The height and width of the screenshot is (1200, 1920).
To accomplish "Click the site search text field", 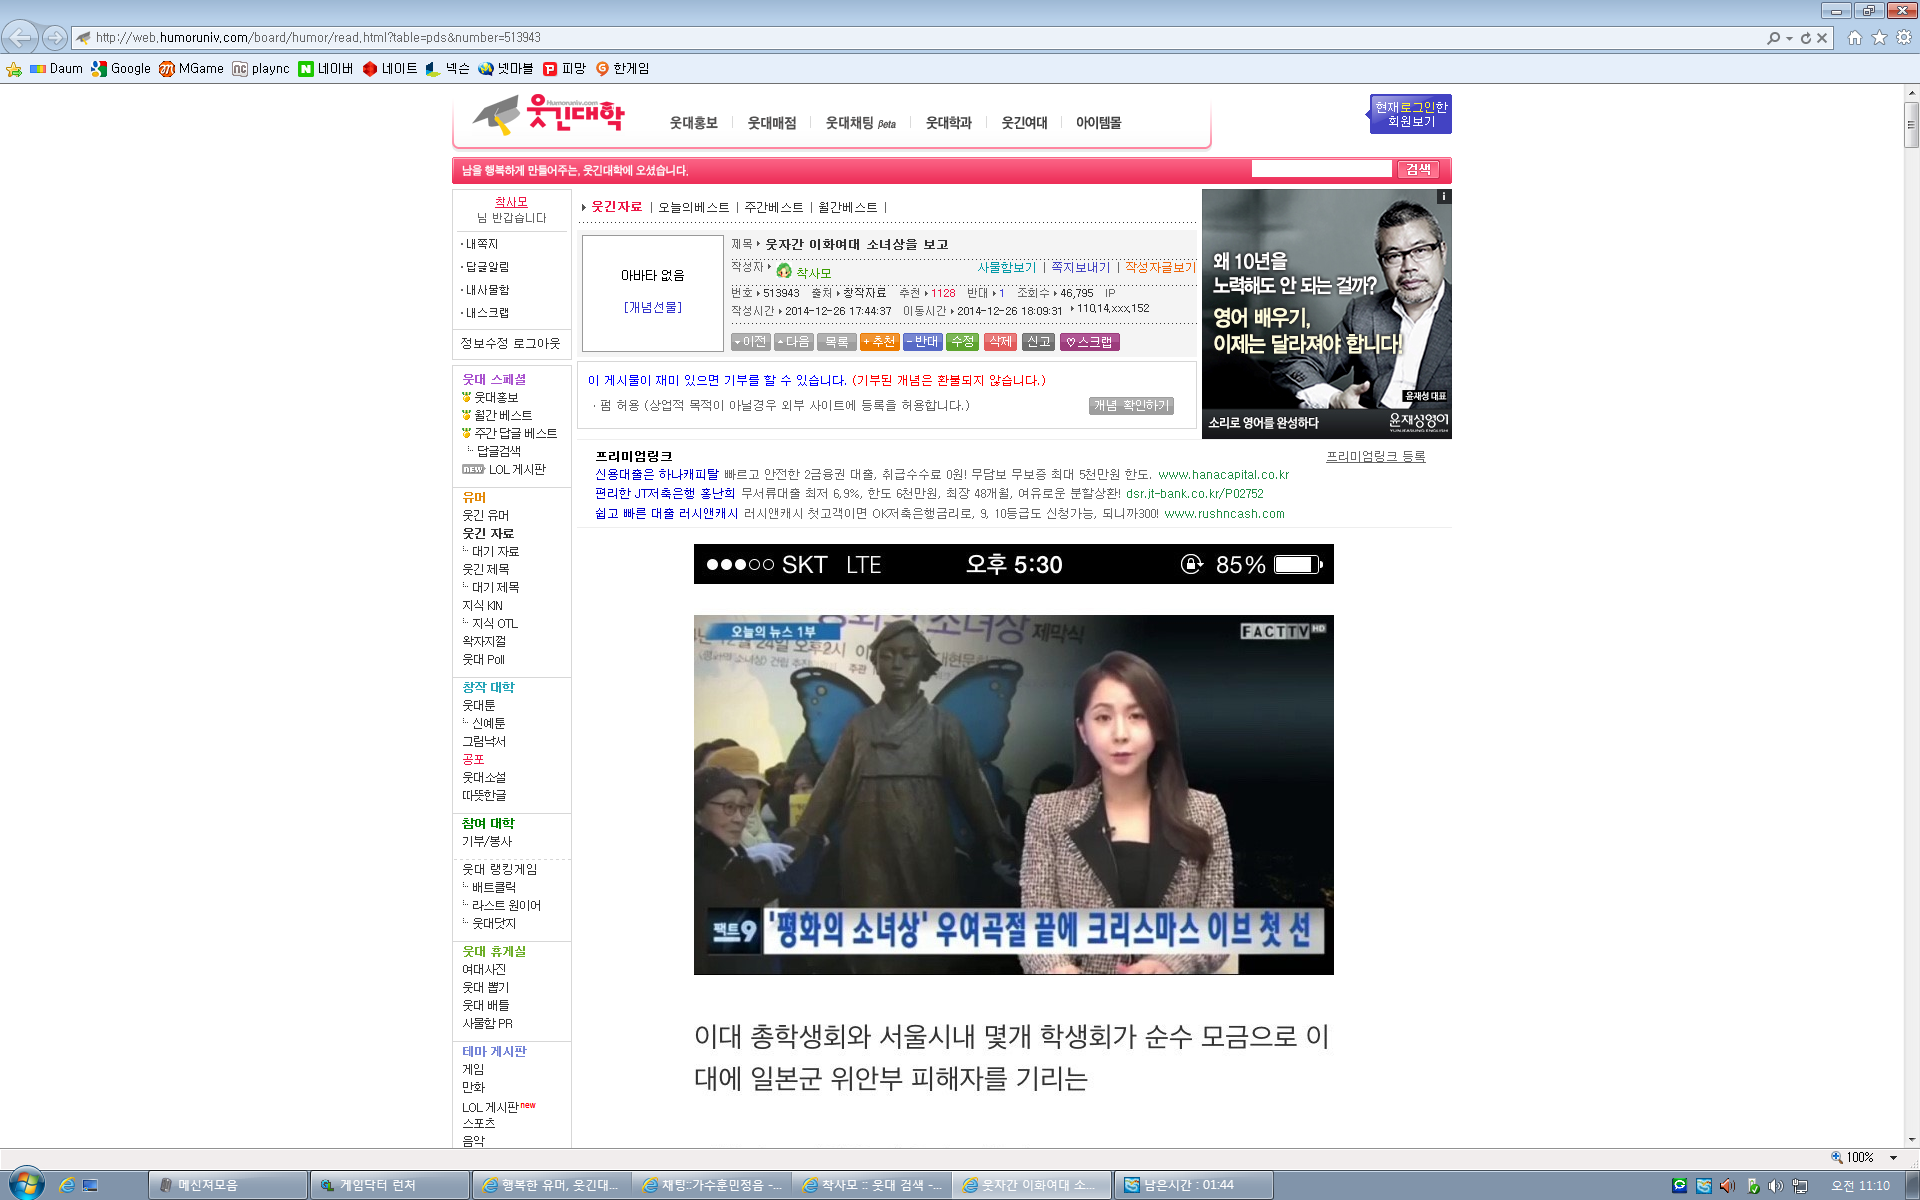I will (x=1320, y=169).
